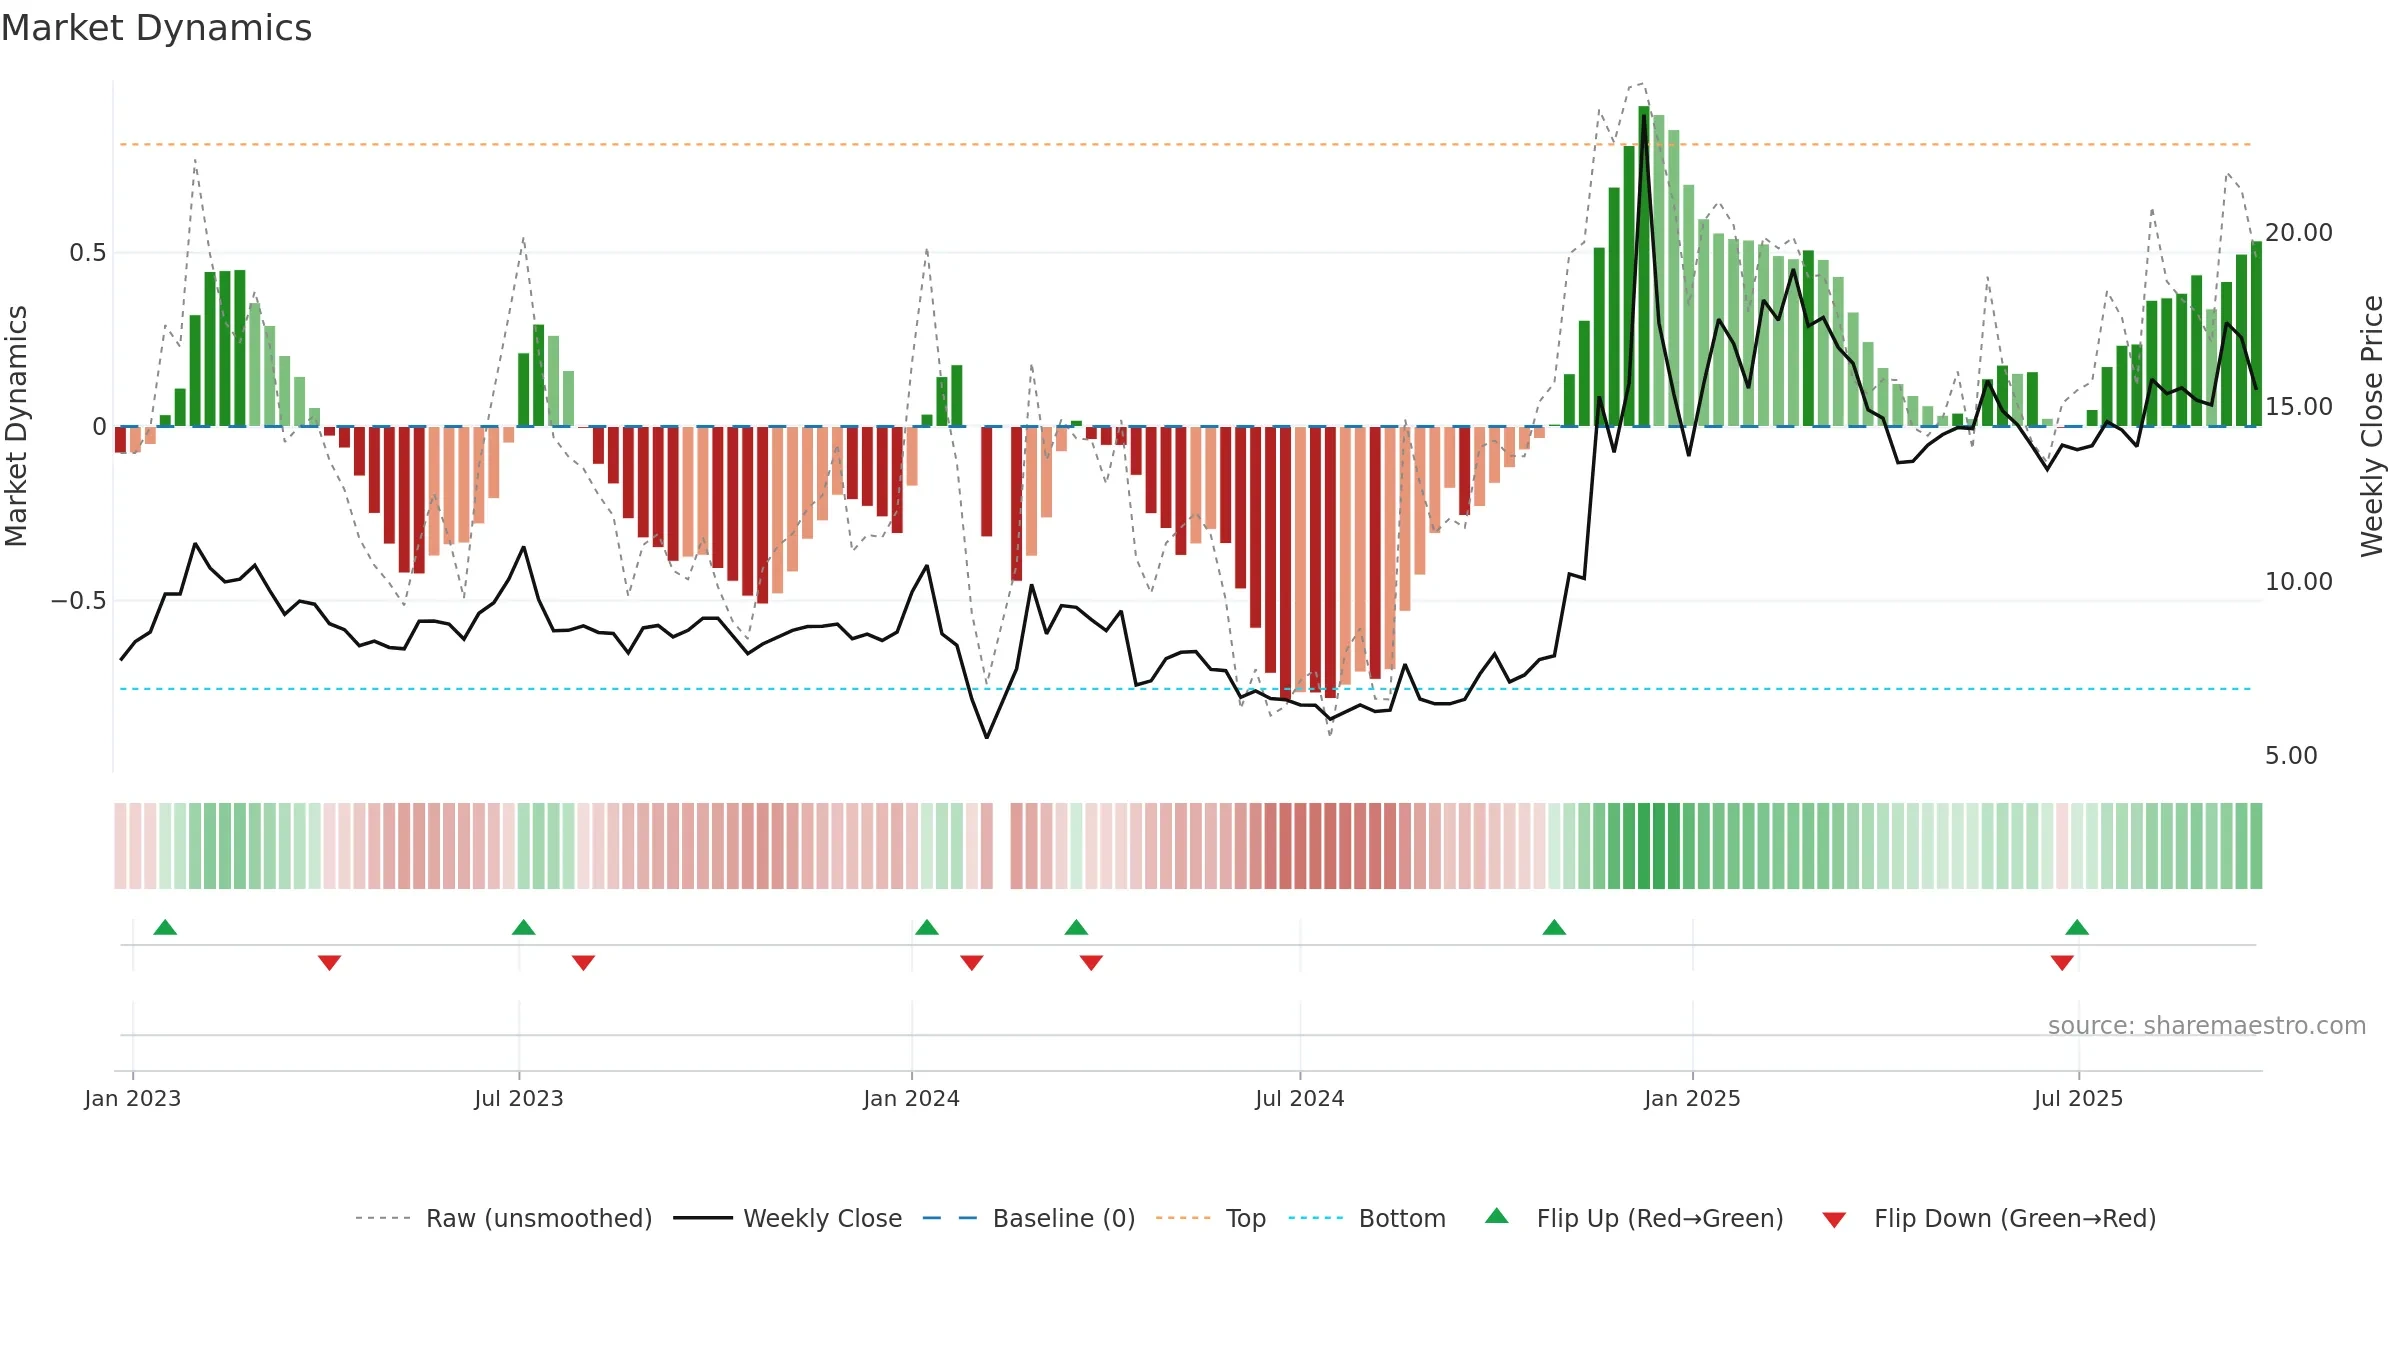
Task: Select the flip-up marker at Jan 2024
Action: tap(927, 927)
